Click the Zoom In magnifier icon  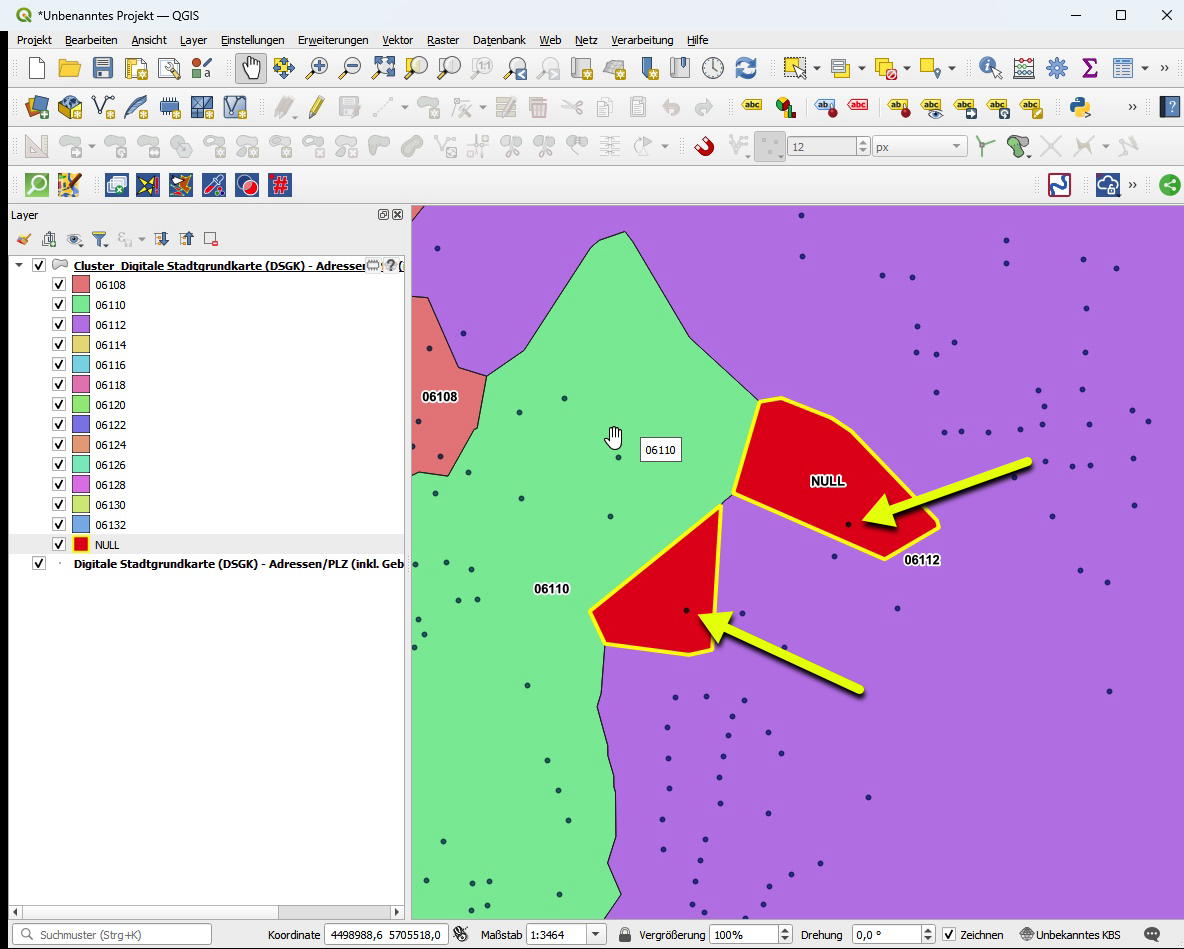[316, 68]
